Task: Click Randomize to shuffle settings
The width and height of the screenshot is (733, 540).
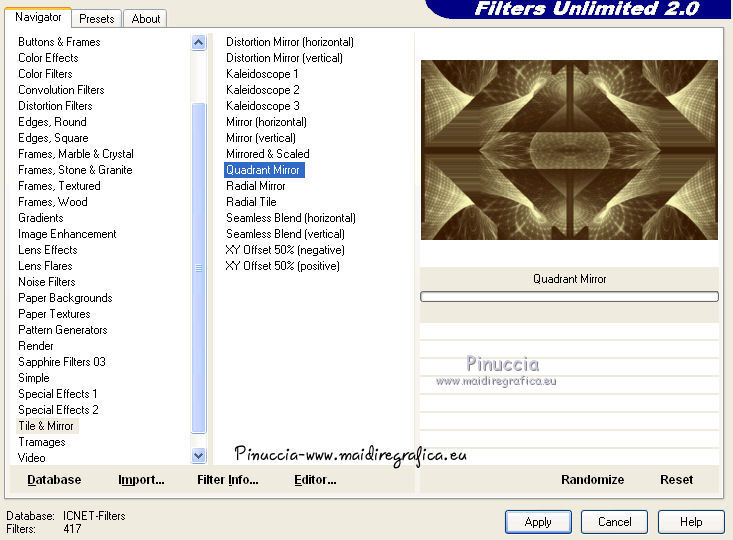Action: pos(592,480)
